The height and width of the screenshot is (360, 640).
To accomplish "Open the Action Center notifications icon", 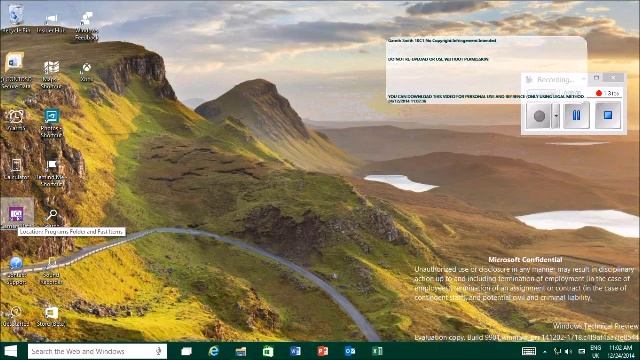I will (x=582, y=351).
